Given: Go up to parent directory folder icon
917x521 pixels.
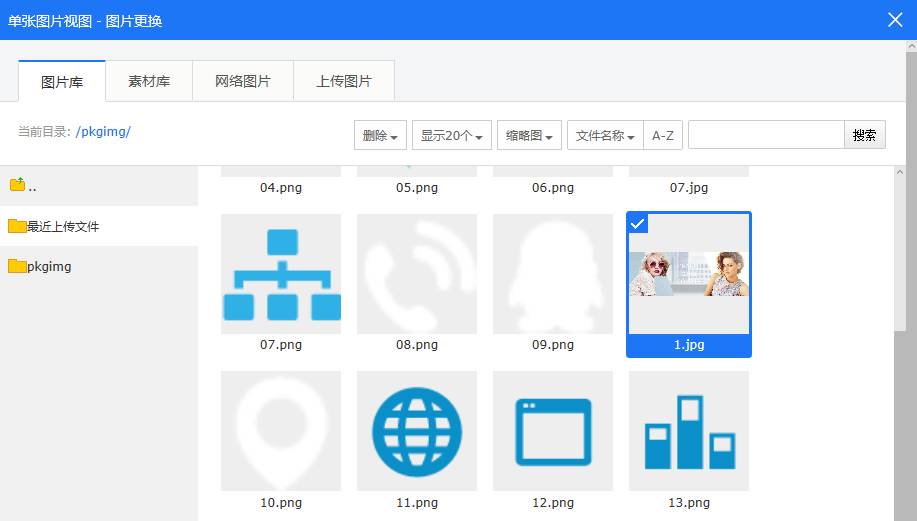Looking at the screenshot, I should (x=18, y=185).
